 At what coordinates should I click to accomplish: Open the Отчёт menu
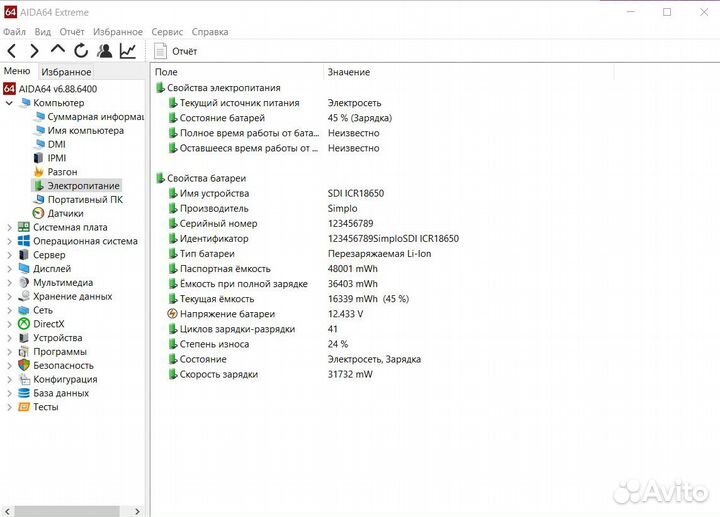coord(72,32)
